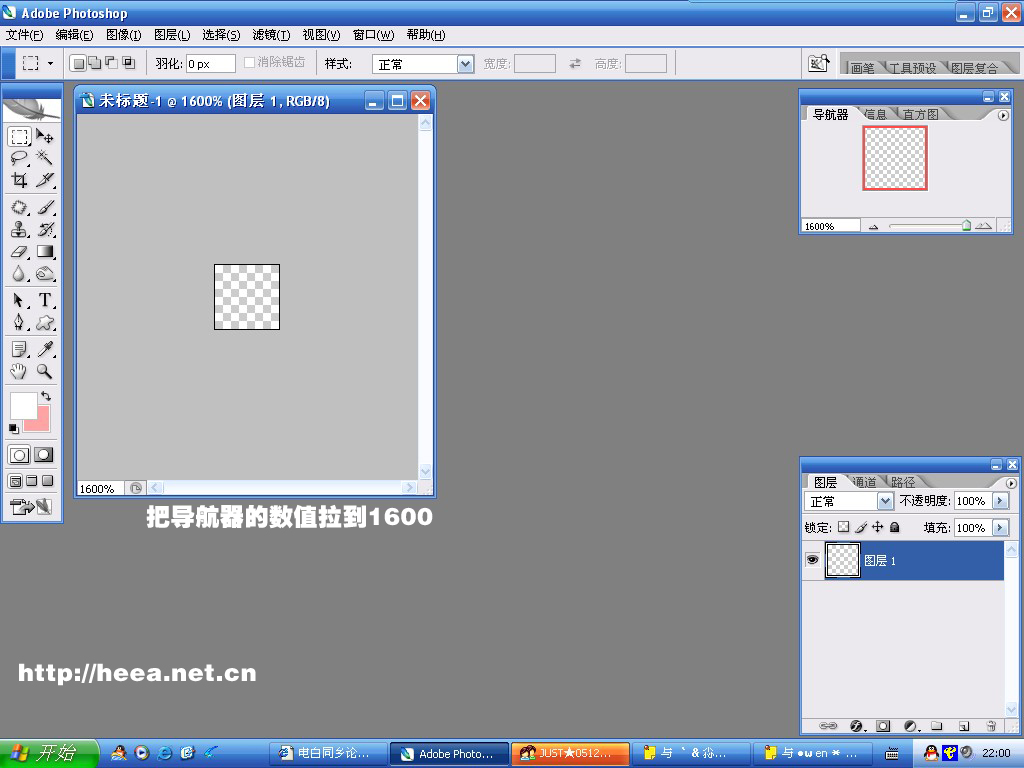Select the Eyedropper tool
This screenshot has width=1024, height=768.
pos(45,349)
